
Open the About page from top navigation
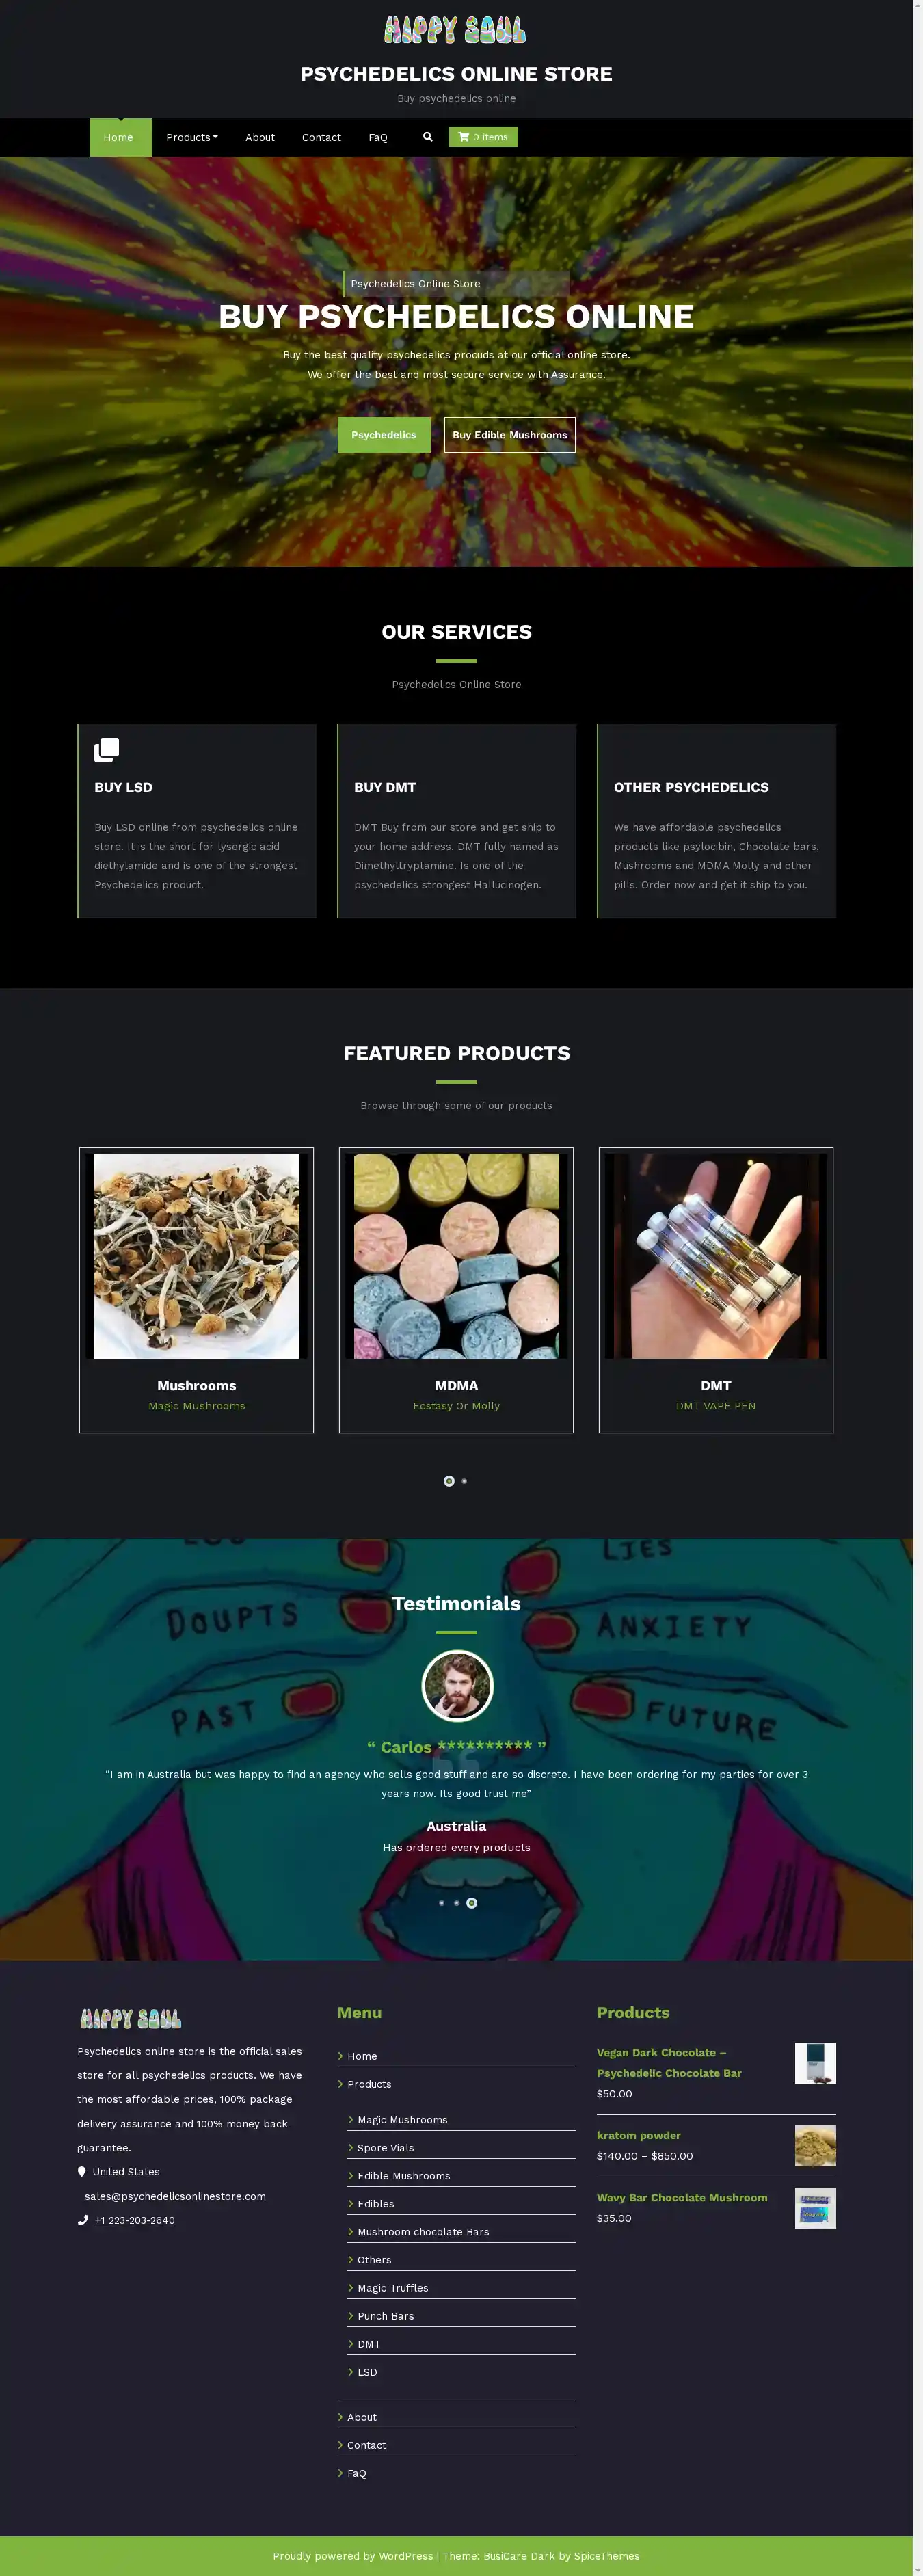[x=260, y=137]
